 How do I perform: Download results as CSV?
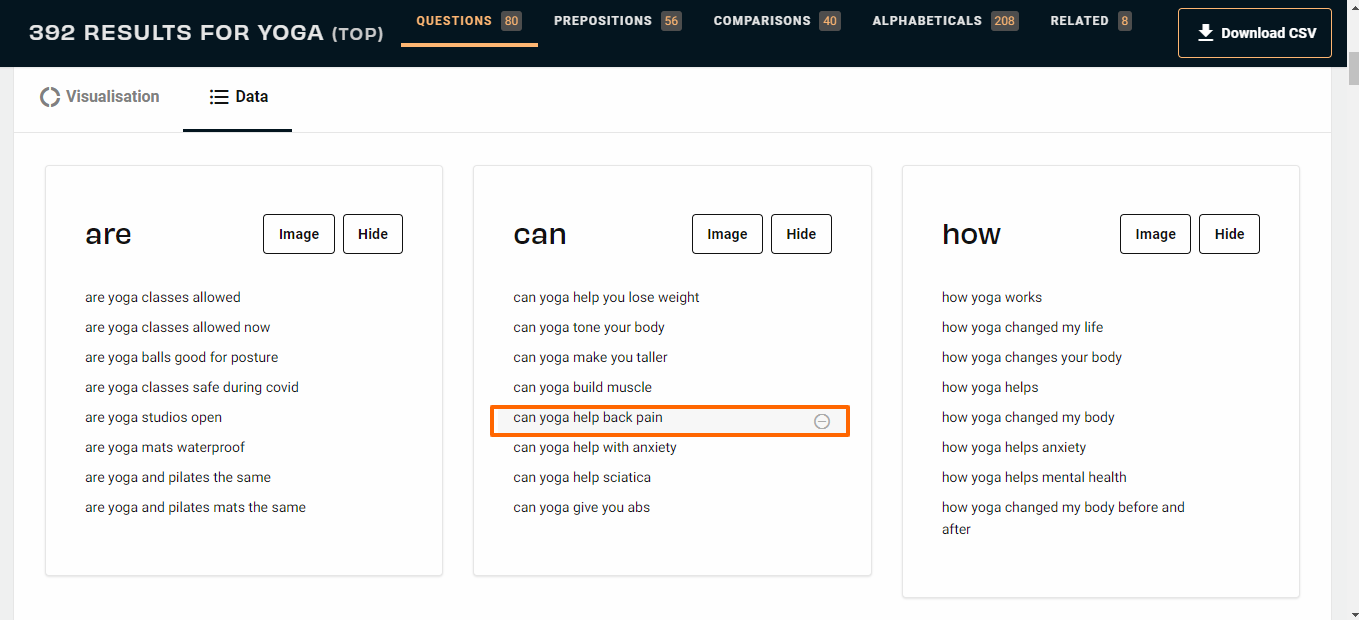(x=1254, y=33)
